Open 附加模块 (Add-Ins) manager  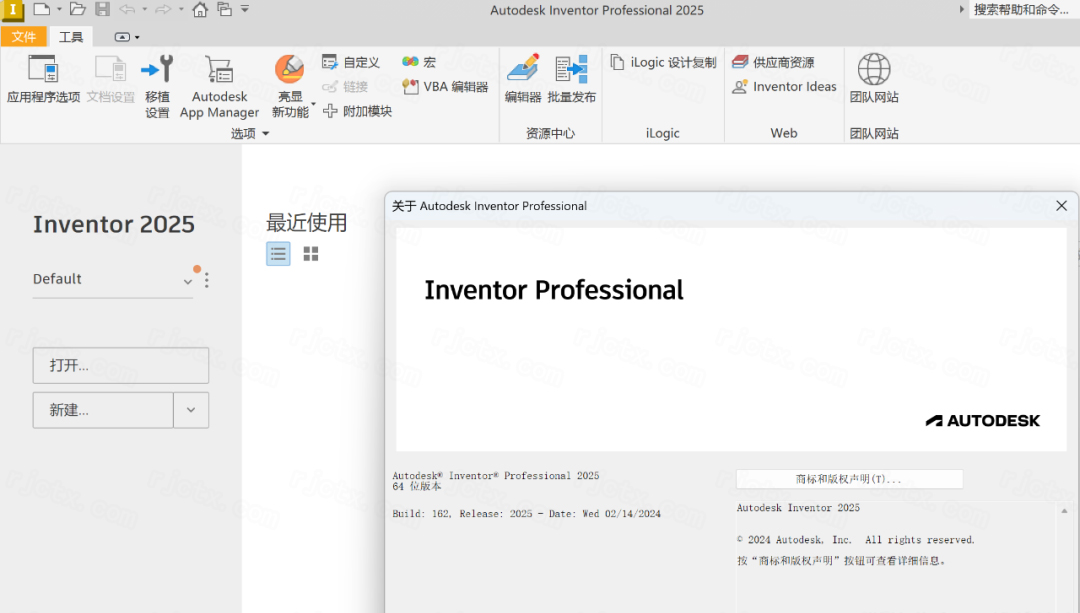click(332, 110)
